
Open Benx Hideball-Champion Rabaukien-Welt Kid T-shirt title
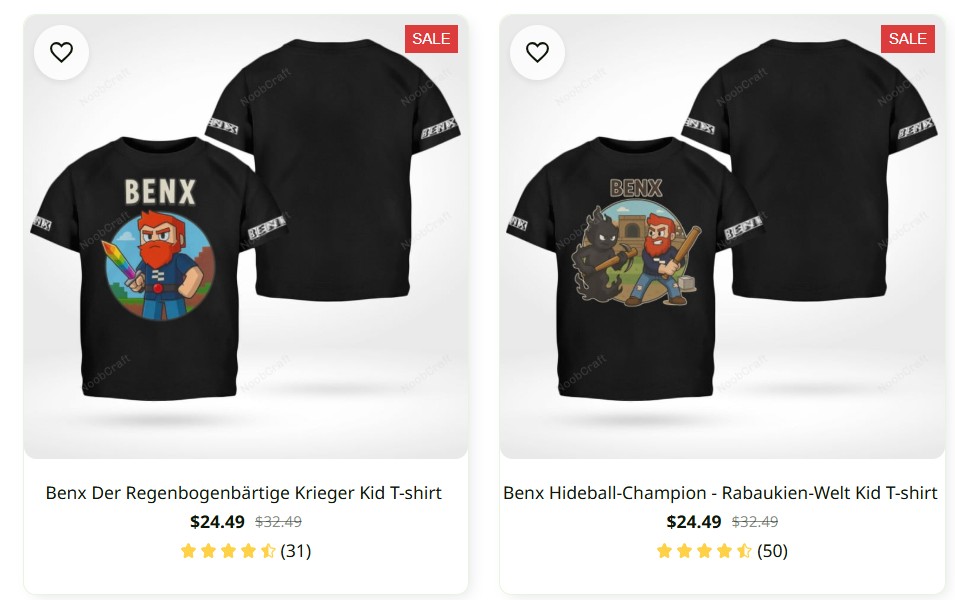pyautogui.click(x=720, y=493)
